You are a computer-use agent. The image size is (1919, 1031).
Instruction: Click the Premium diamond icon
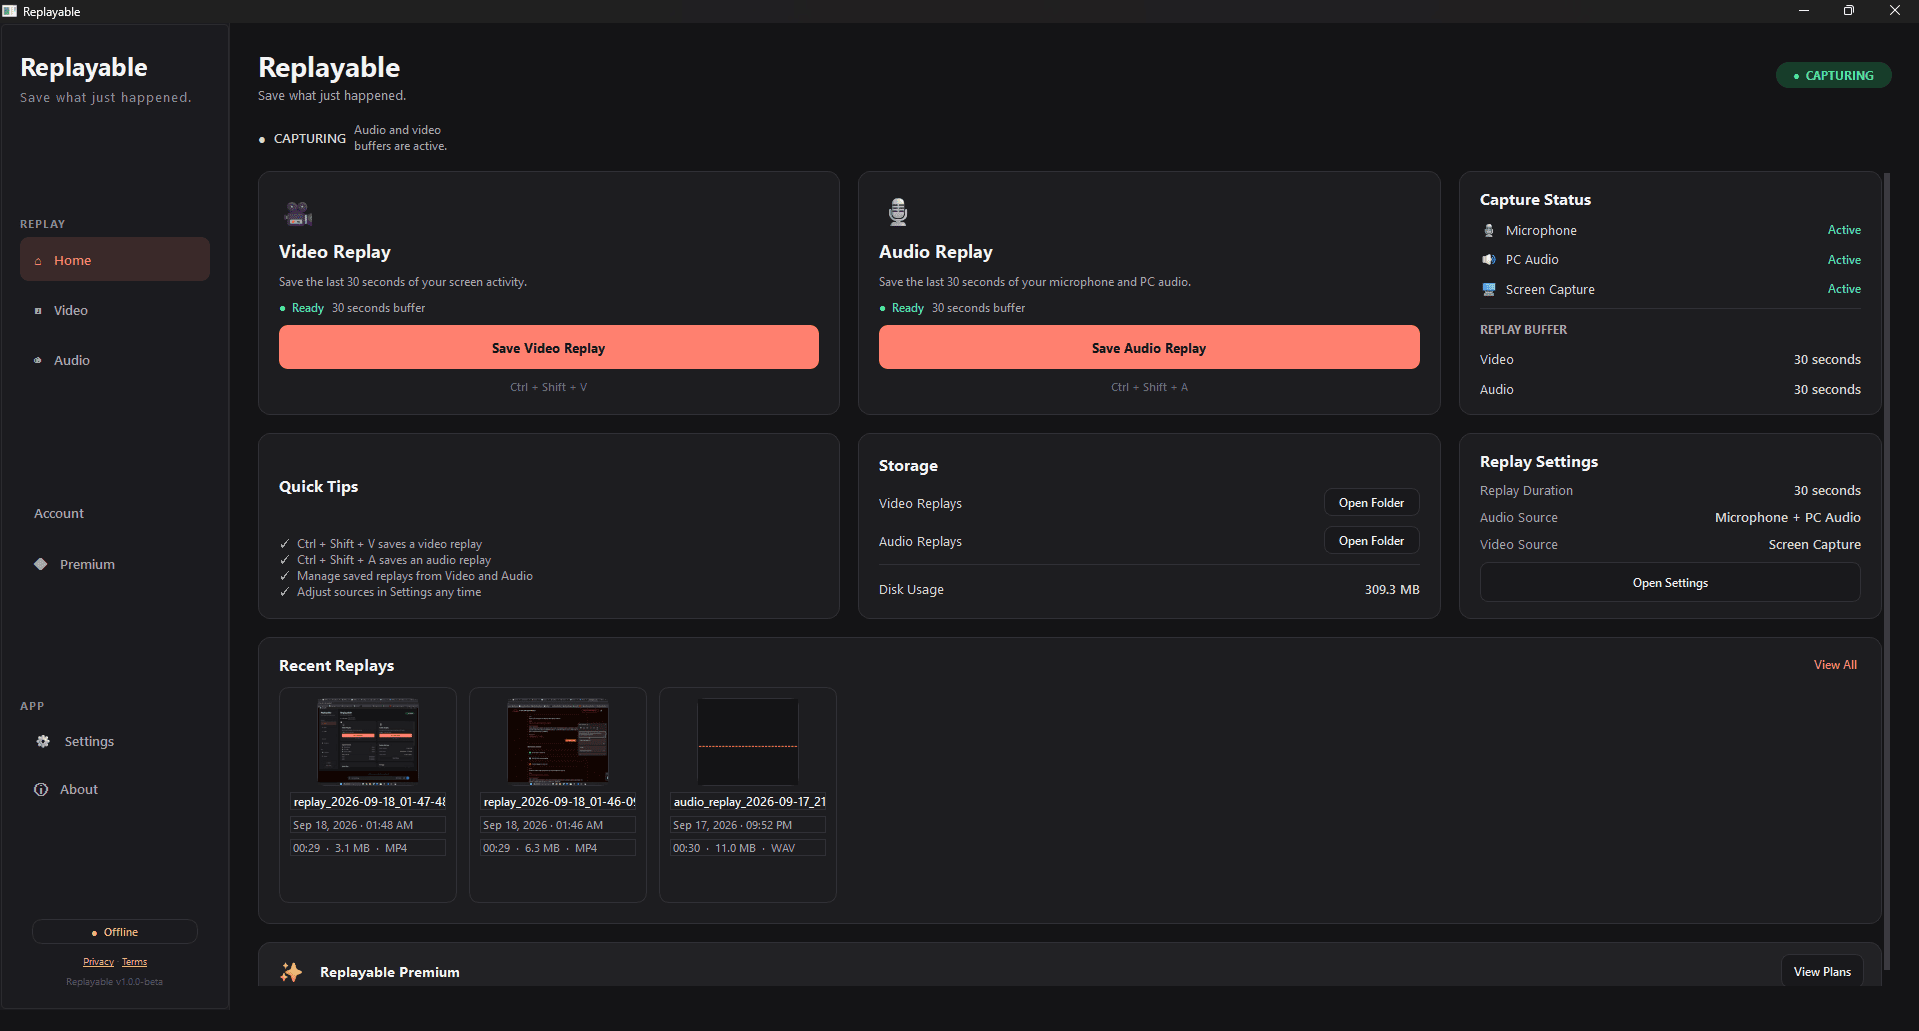[x=41, y=564]
